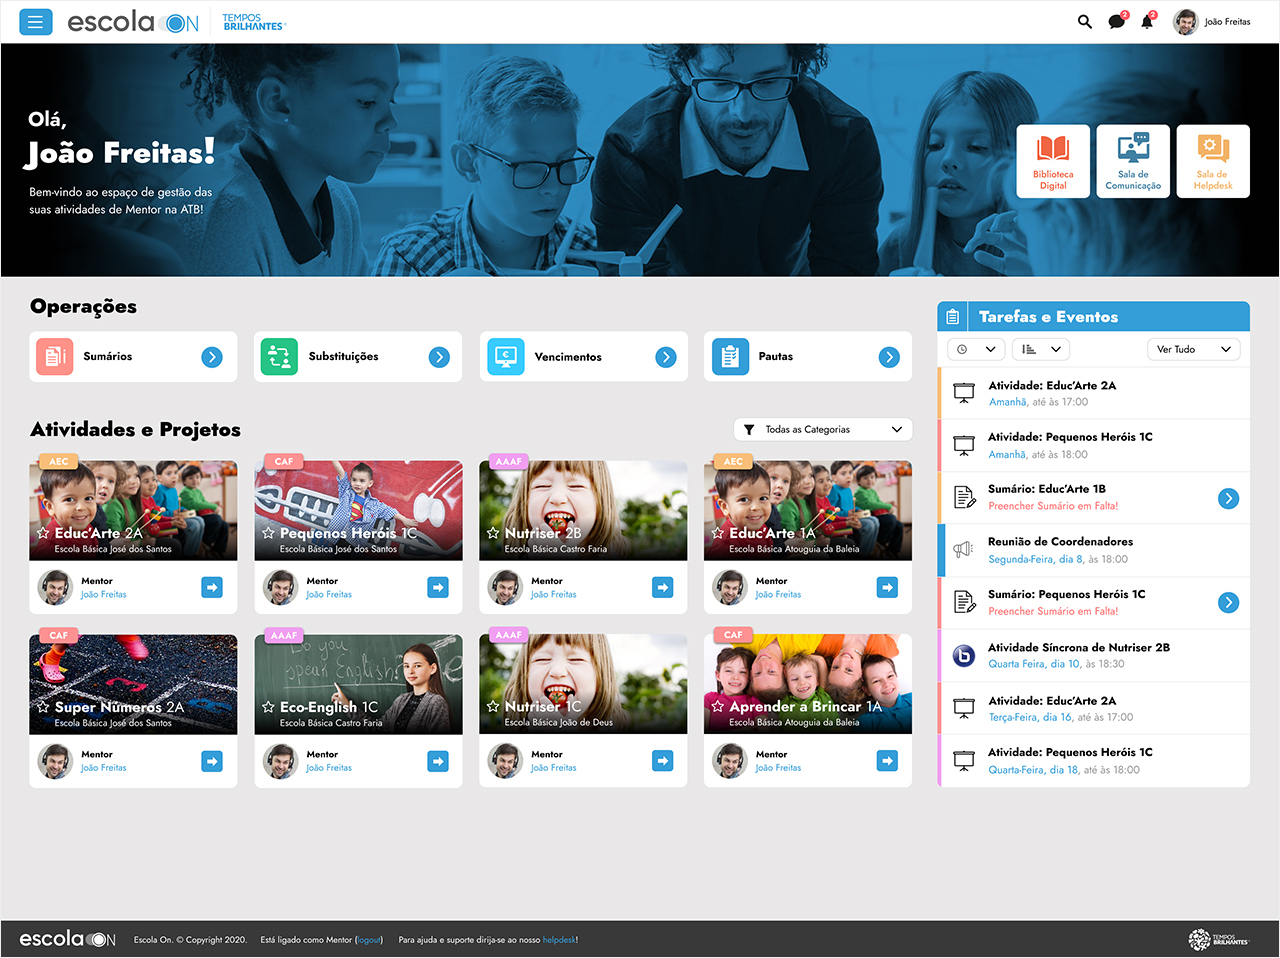The height and width of the screenshot is (958, 1280).
Task: Star the Aprender a Brincar 1A activity
Action: [717, 706]
